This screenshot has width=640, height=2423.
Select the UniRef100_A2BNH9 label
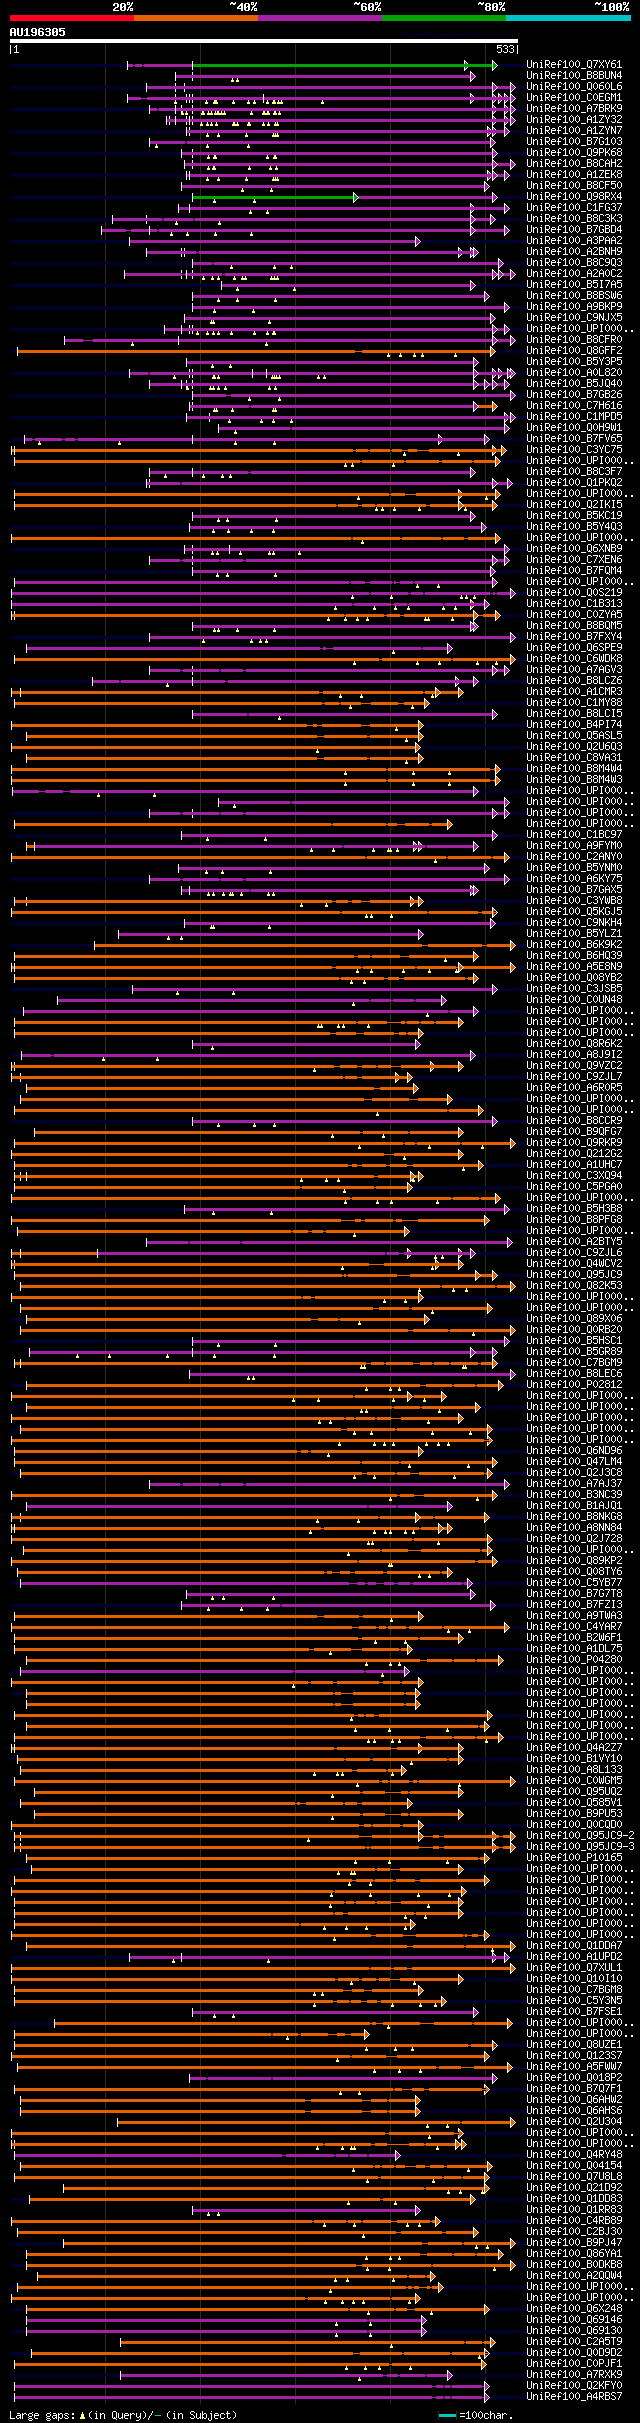(x=574, y=252)
